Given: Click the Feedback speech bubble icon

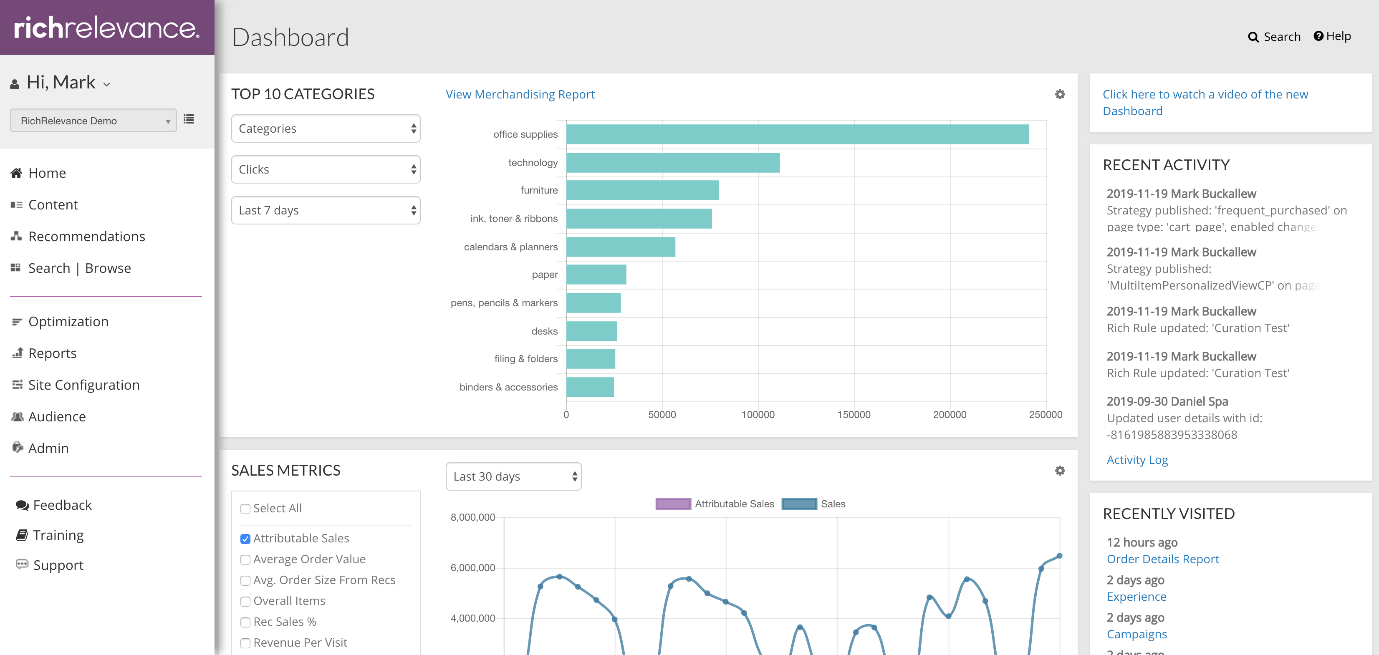Looking at the screenshot, I should [22, 506].
